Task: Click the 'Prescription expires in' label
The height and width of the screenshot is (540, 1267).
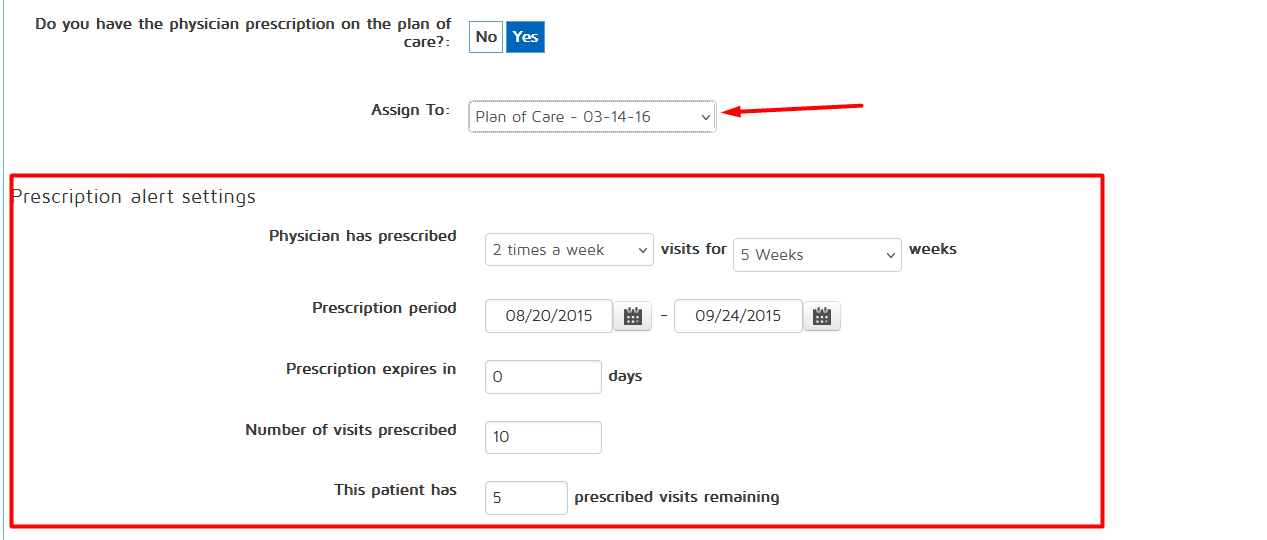Action: pyautogui.click(x=371, y=369)
